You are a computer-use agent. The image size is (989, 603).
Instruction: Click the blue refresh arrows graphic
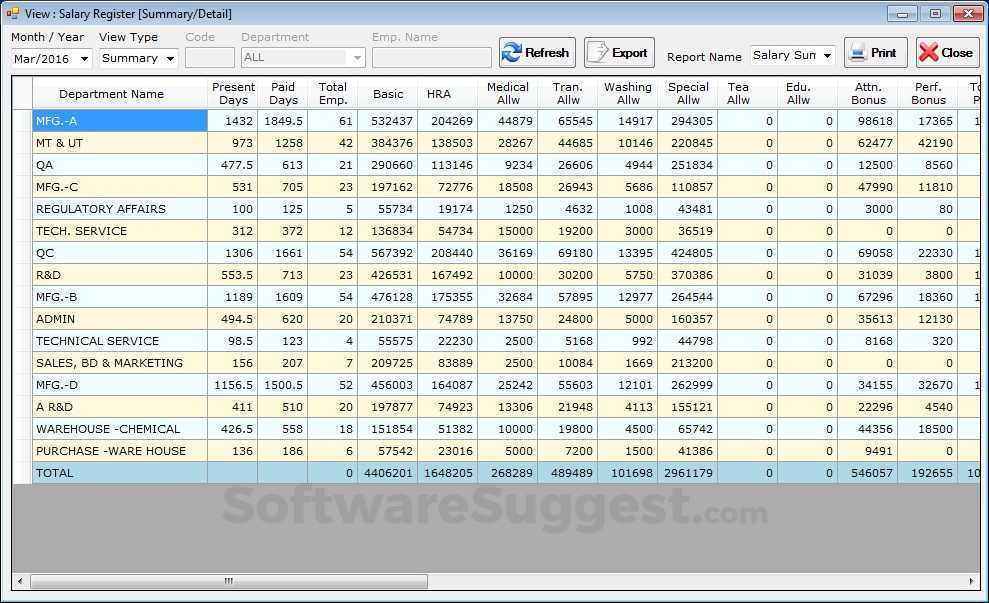510,52
